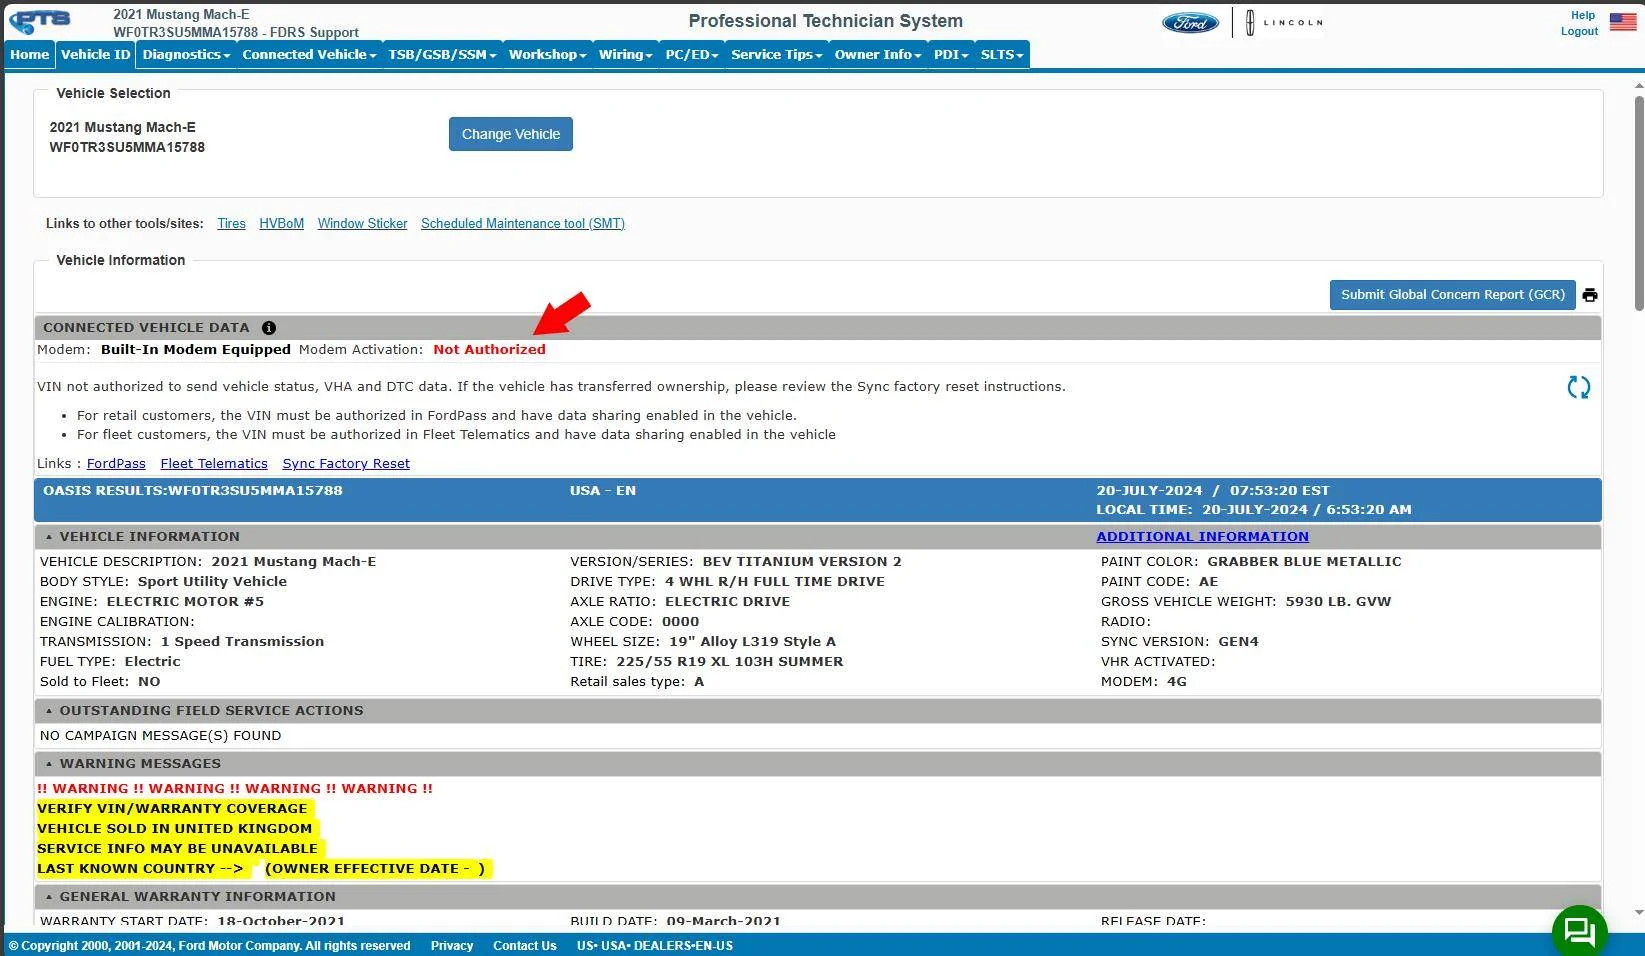The height and width of the screenshot is (956, 1645).
Task: Click the Help link
Action: [1583, 15]
